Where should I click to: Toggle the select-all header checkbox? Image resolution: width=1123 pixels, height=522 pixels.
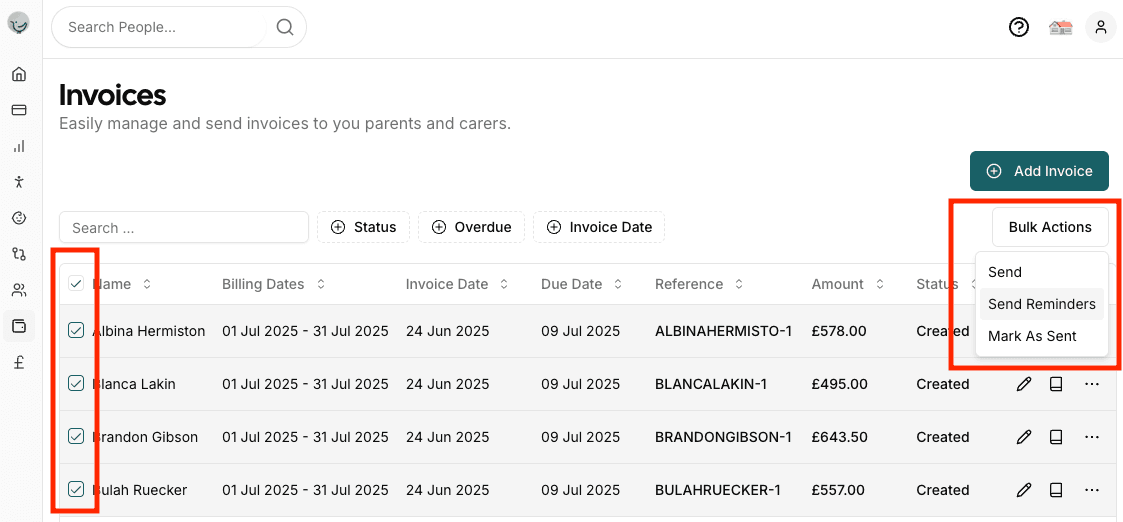[76, 284]
